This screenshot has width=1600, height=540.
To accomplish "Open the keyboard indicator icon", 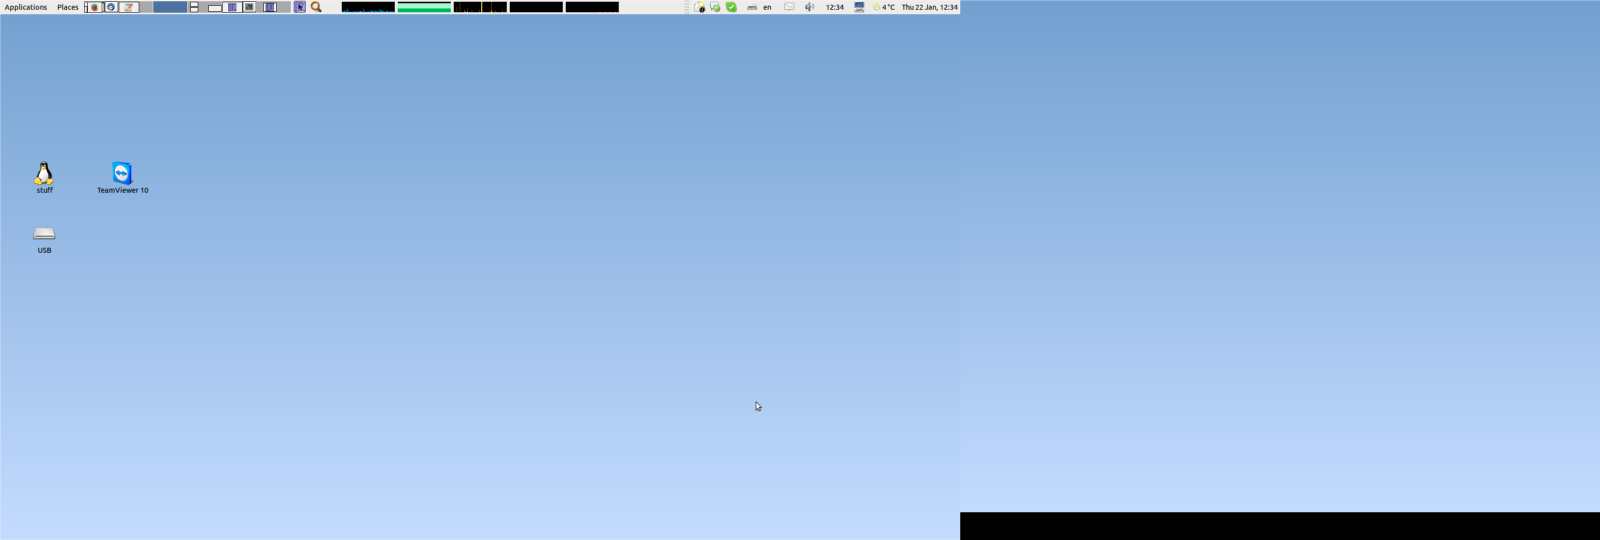I will (x=752, y=7).
